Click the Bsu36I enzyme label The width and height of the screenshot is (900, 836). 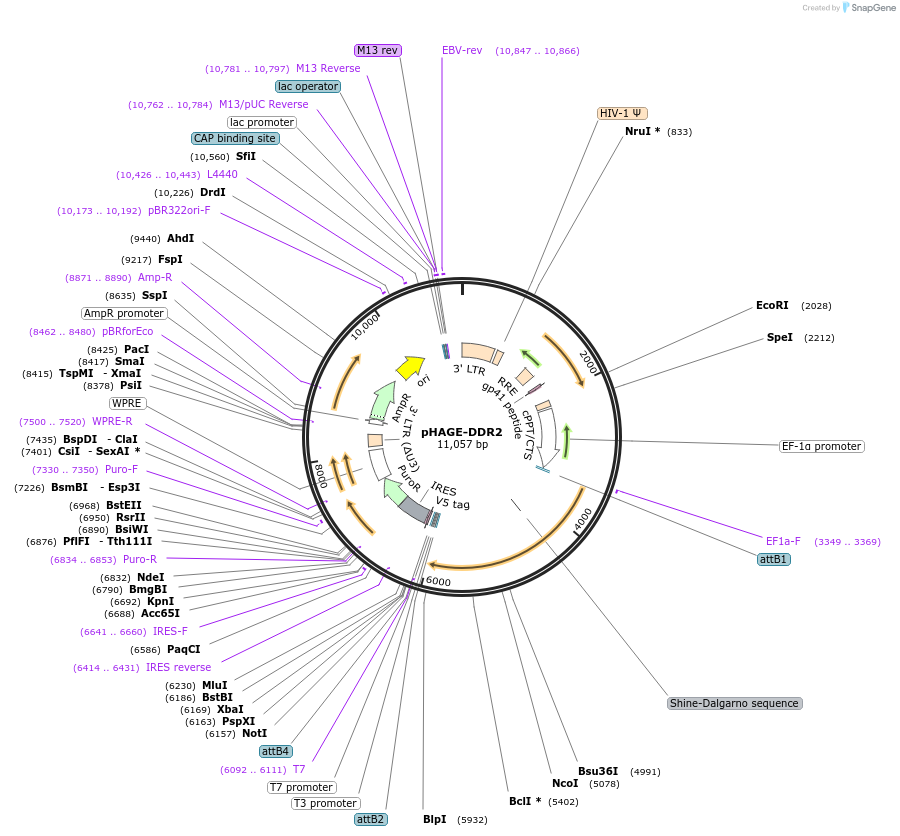tap(598, 771)
